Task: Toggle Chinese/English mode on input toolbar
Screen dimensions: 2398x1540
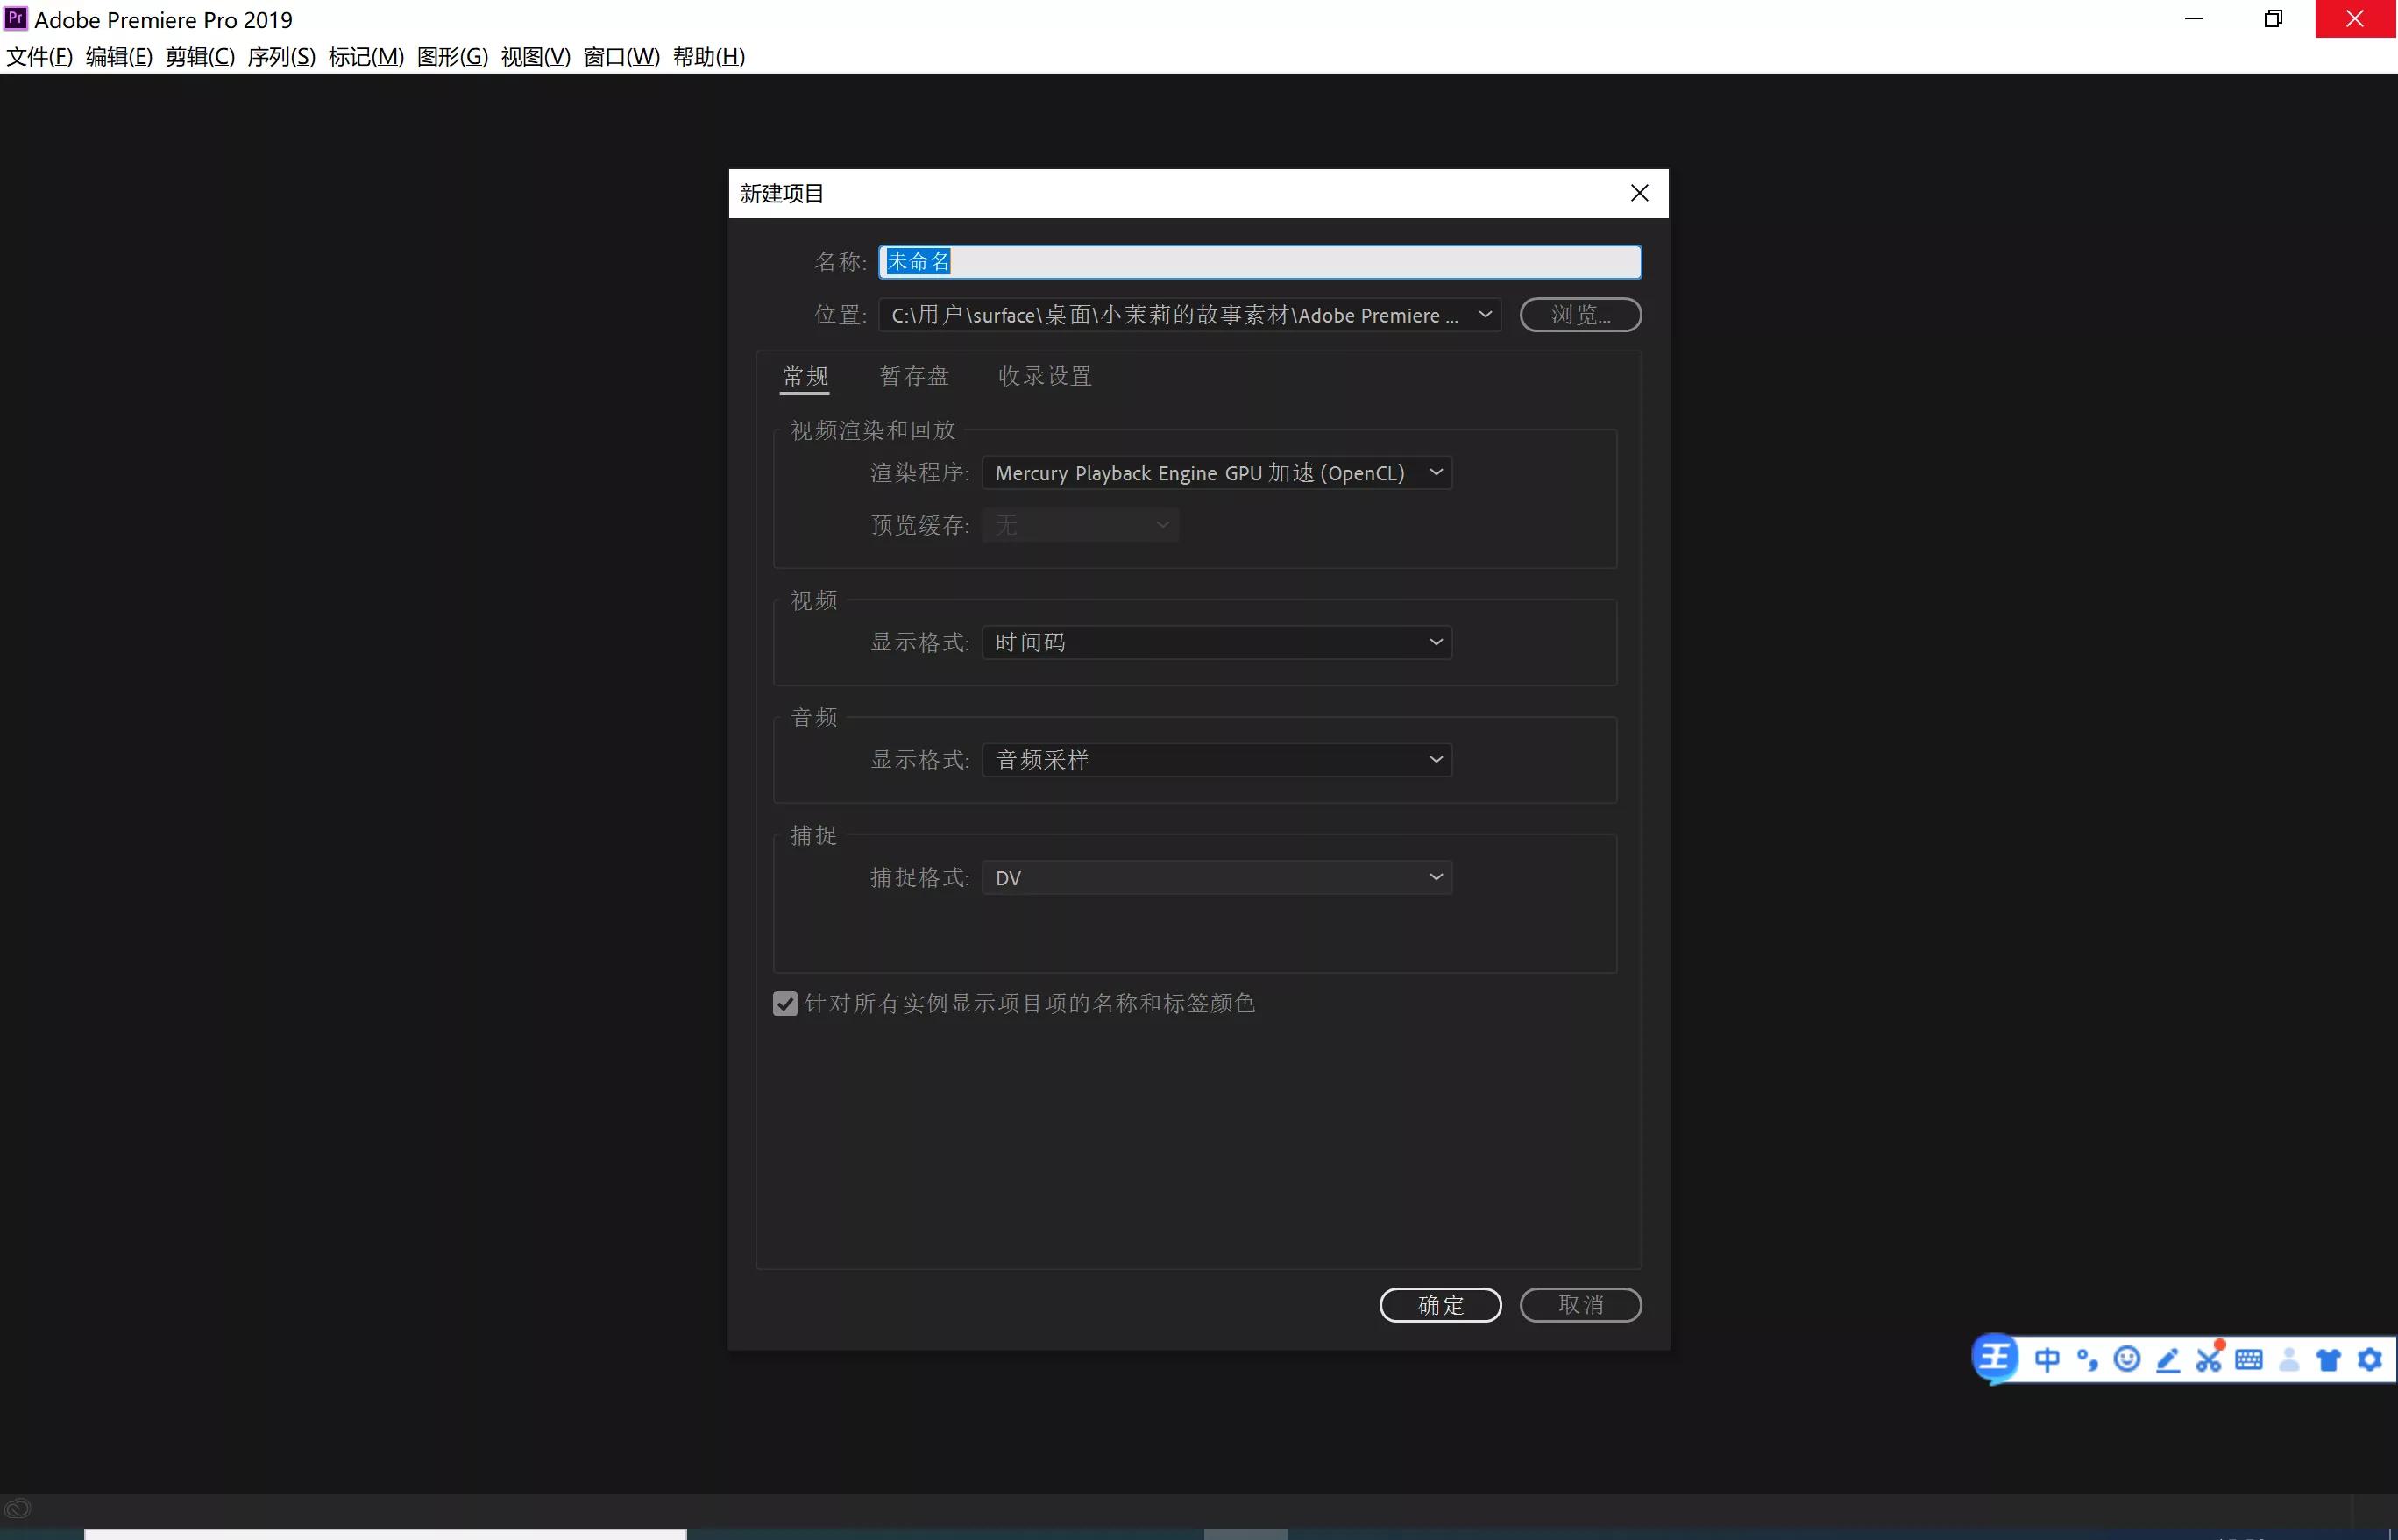Action: [2046, 1358]
